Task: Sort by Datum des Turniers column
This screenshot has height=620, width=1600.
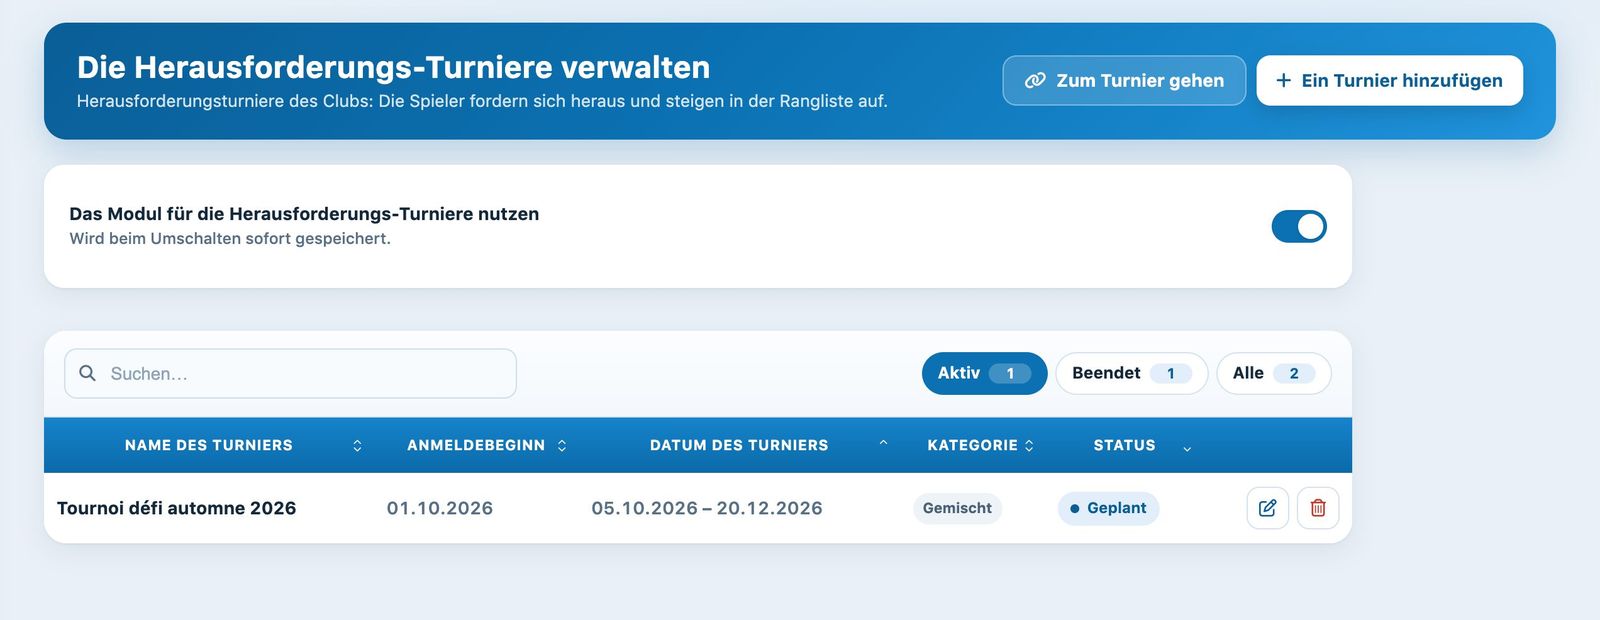Action: tap(739, 445)
